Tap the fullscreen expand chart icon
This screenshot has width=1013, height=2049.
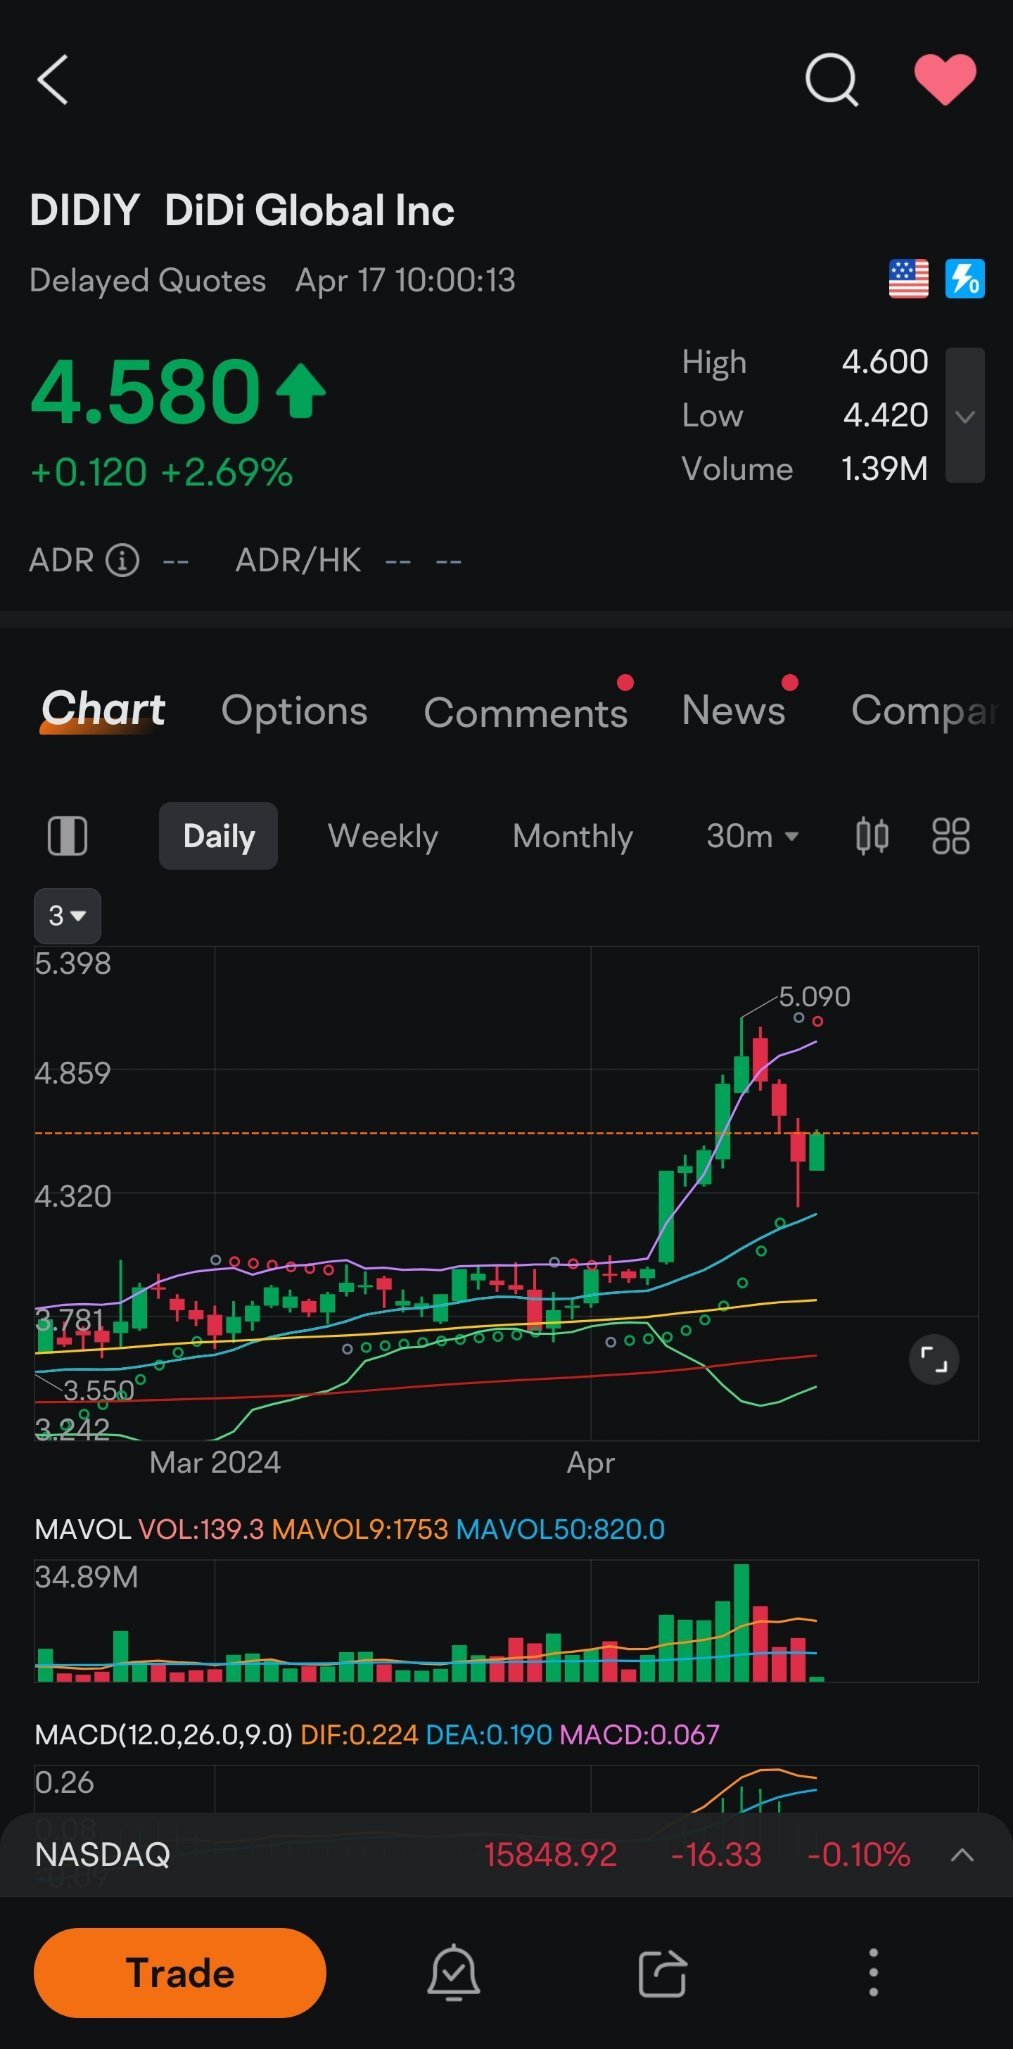tap(934, 1360)
